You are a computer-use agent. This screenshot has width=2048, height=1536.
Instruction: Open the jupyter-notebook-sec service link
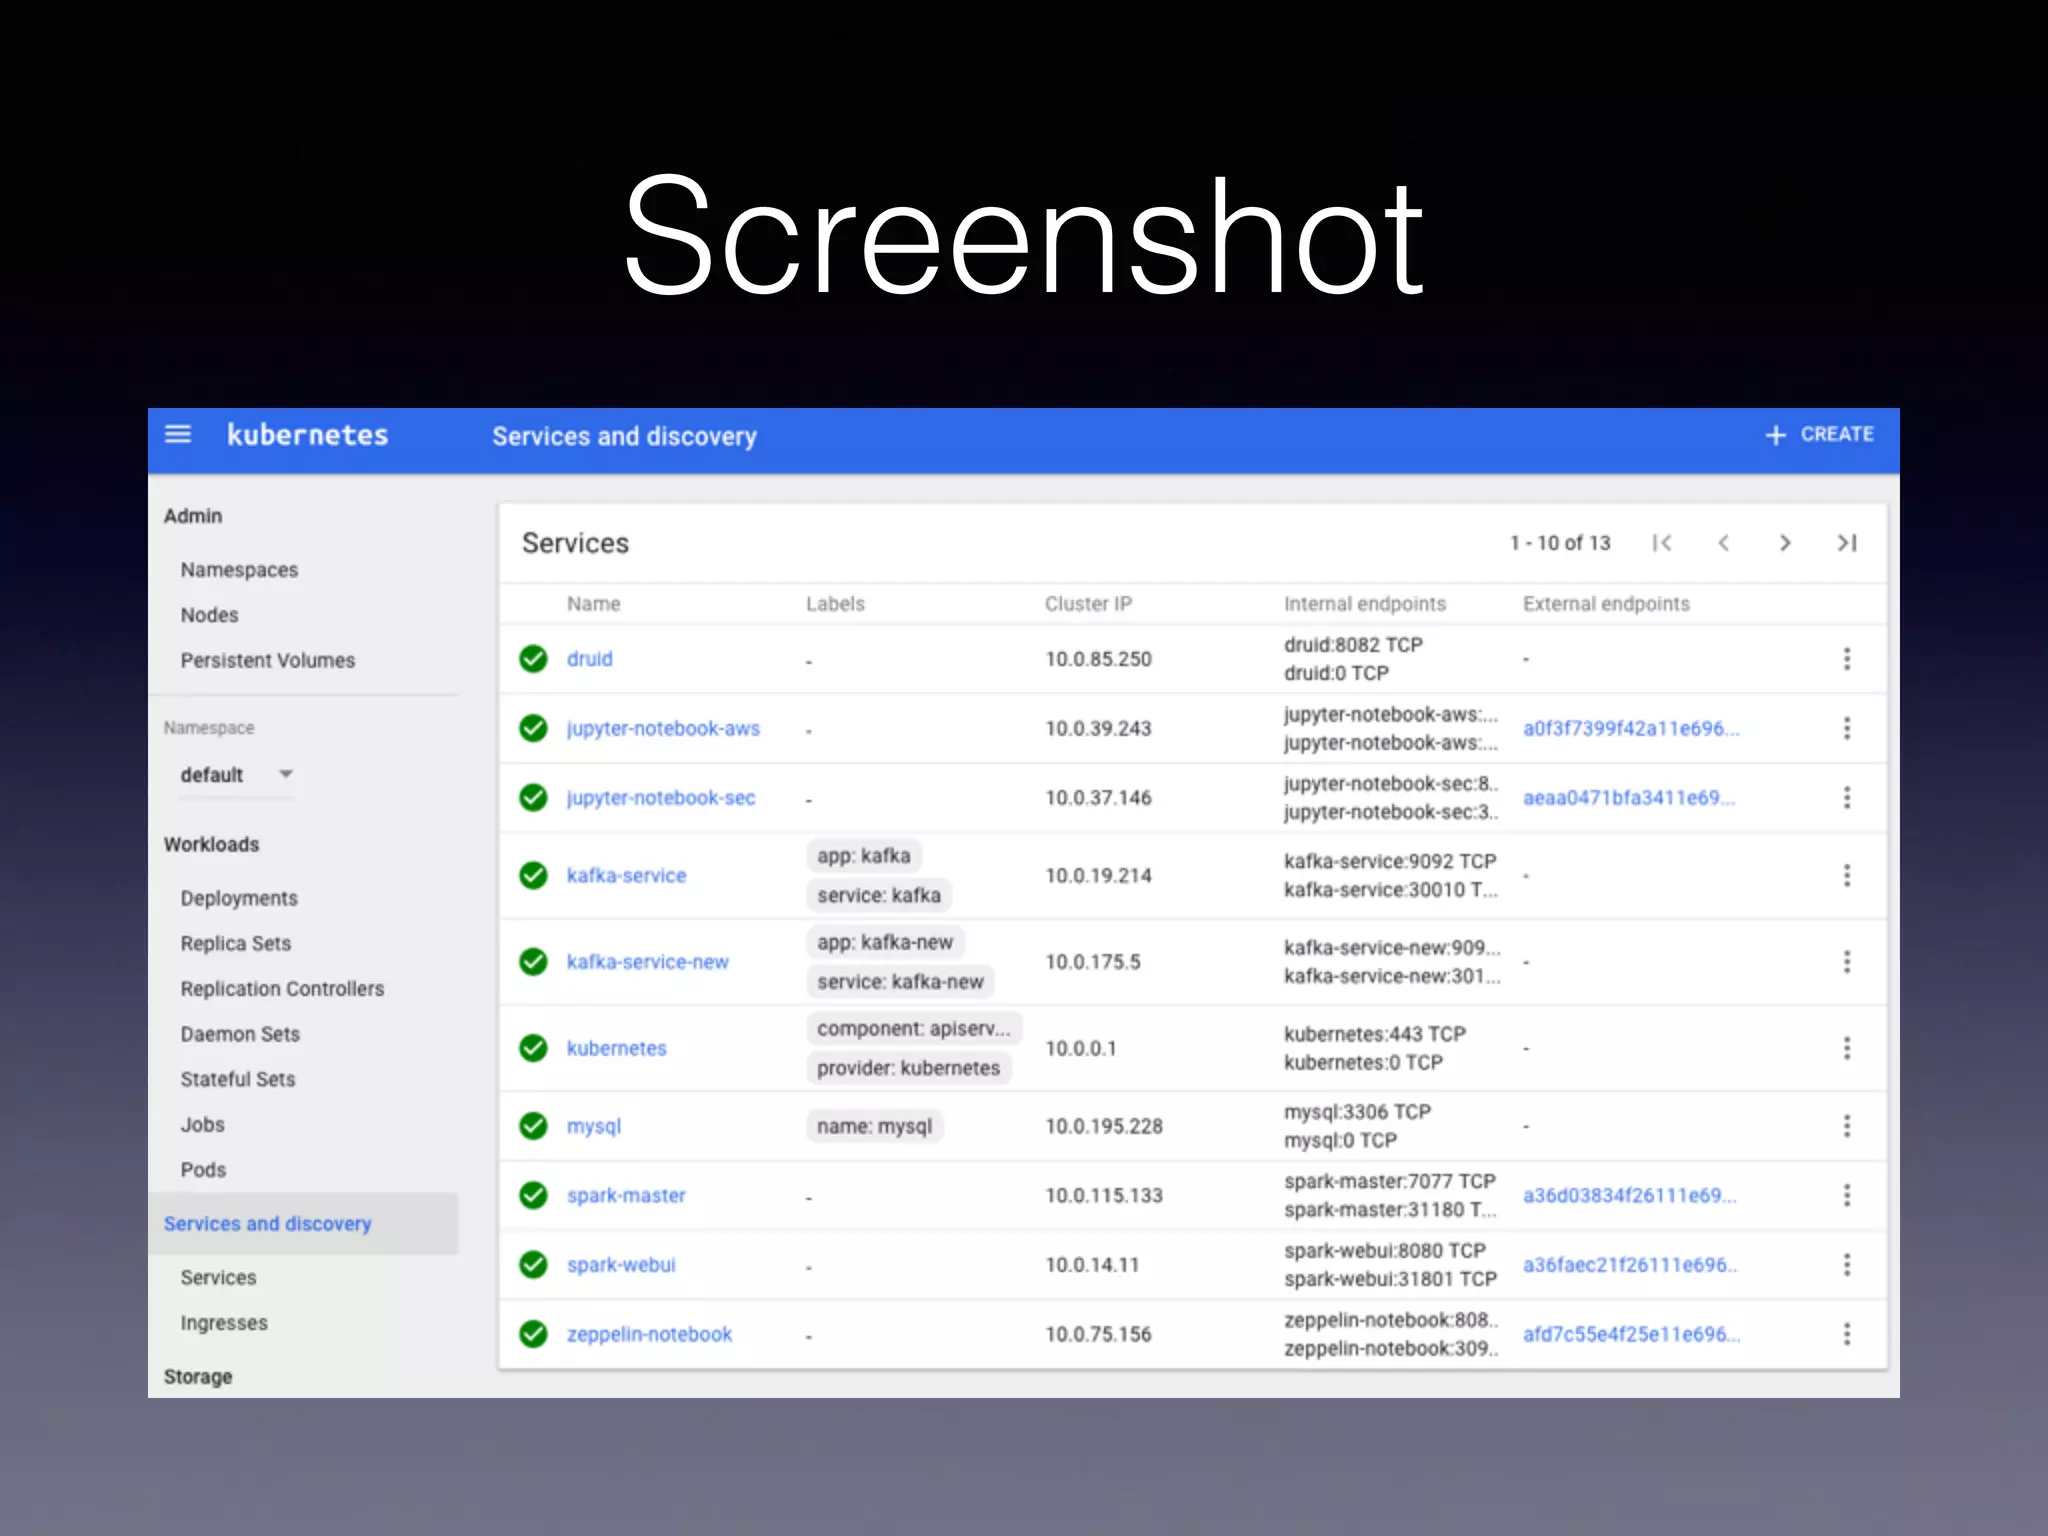tap(661, 798)
